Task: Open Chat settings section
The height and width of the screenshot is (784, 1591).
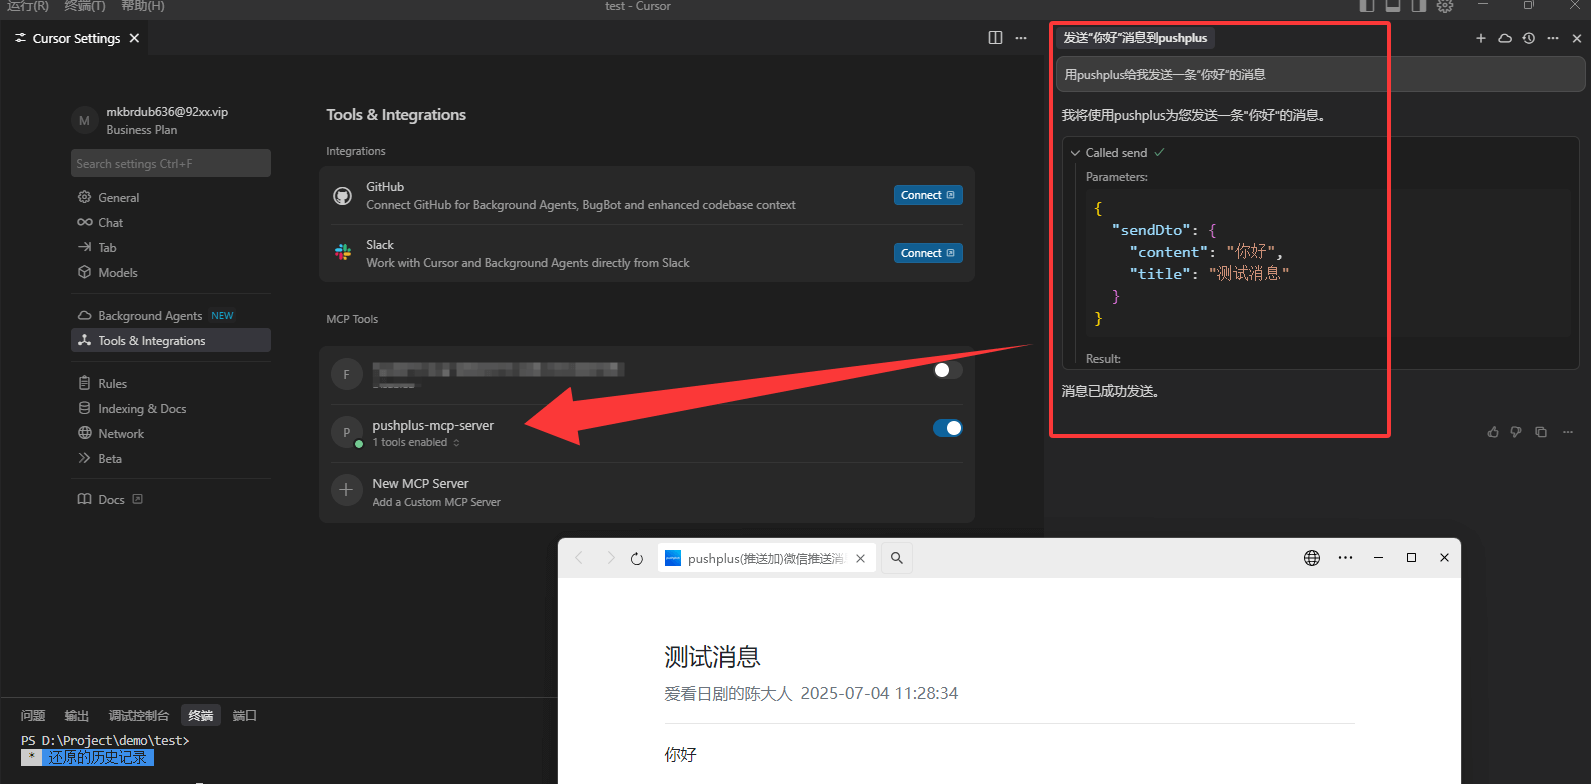Action: click(171, 223)
